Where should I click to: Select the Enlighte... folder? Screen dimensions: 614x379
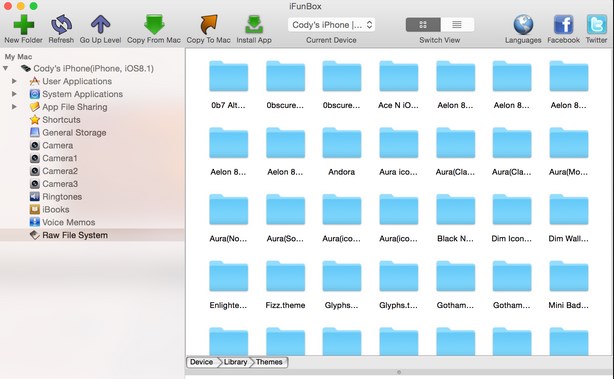(x=228, y=276)
